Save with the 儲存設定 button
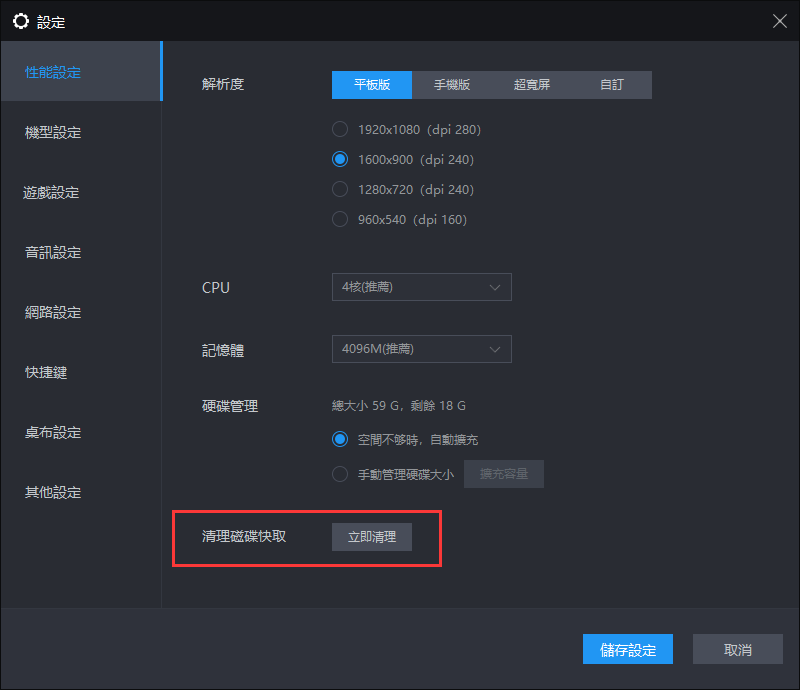This screenshot has height=690, width=800. [628, 649]
